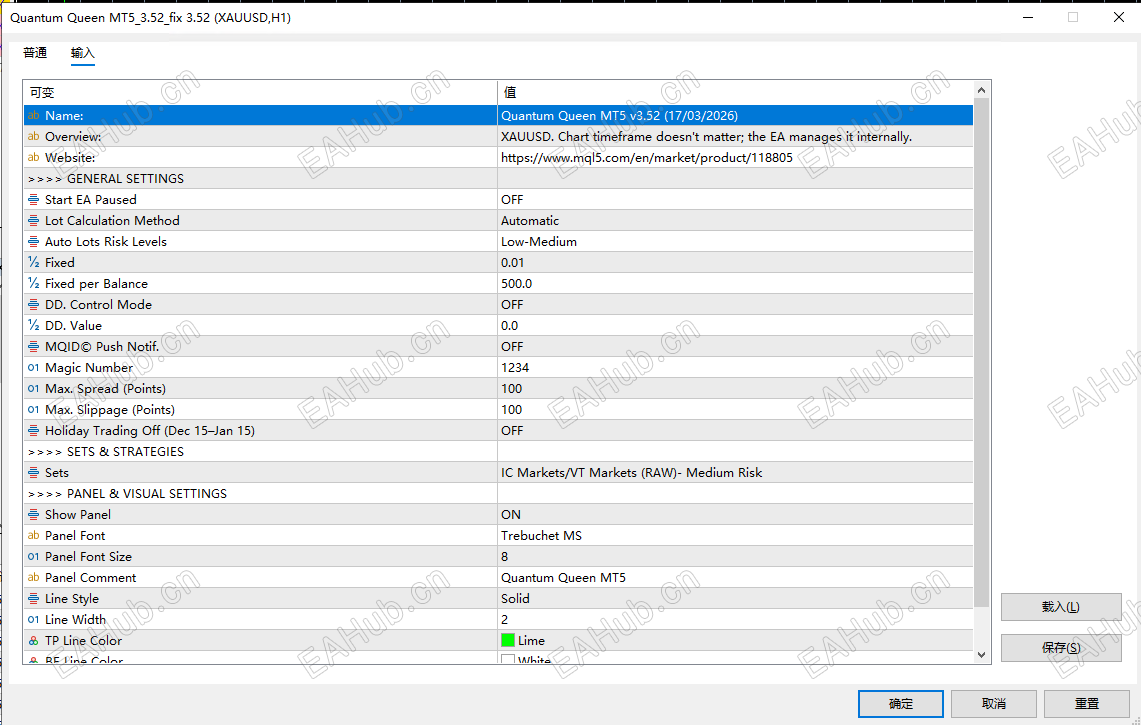Click the integer icon beside Line Width
The width and height of the screenshot is (1141, 725).
(x=33, y=619)
